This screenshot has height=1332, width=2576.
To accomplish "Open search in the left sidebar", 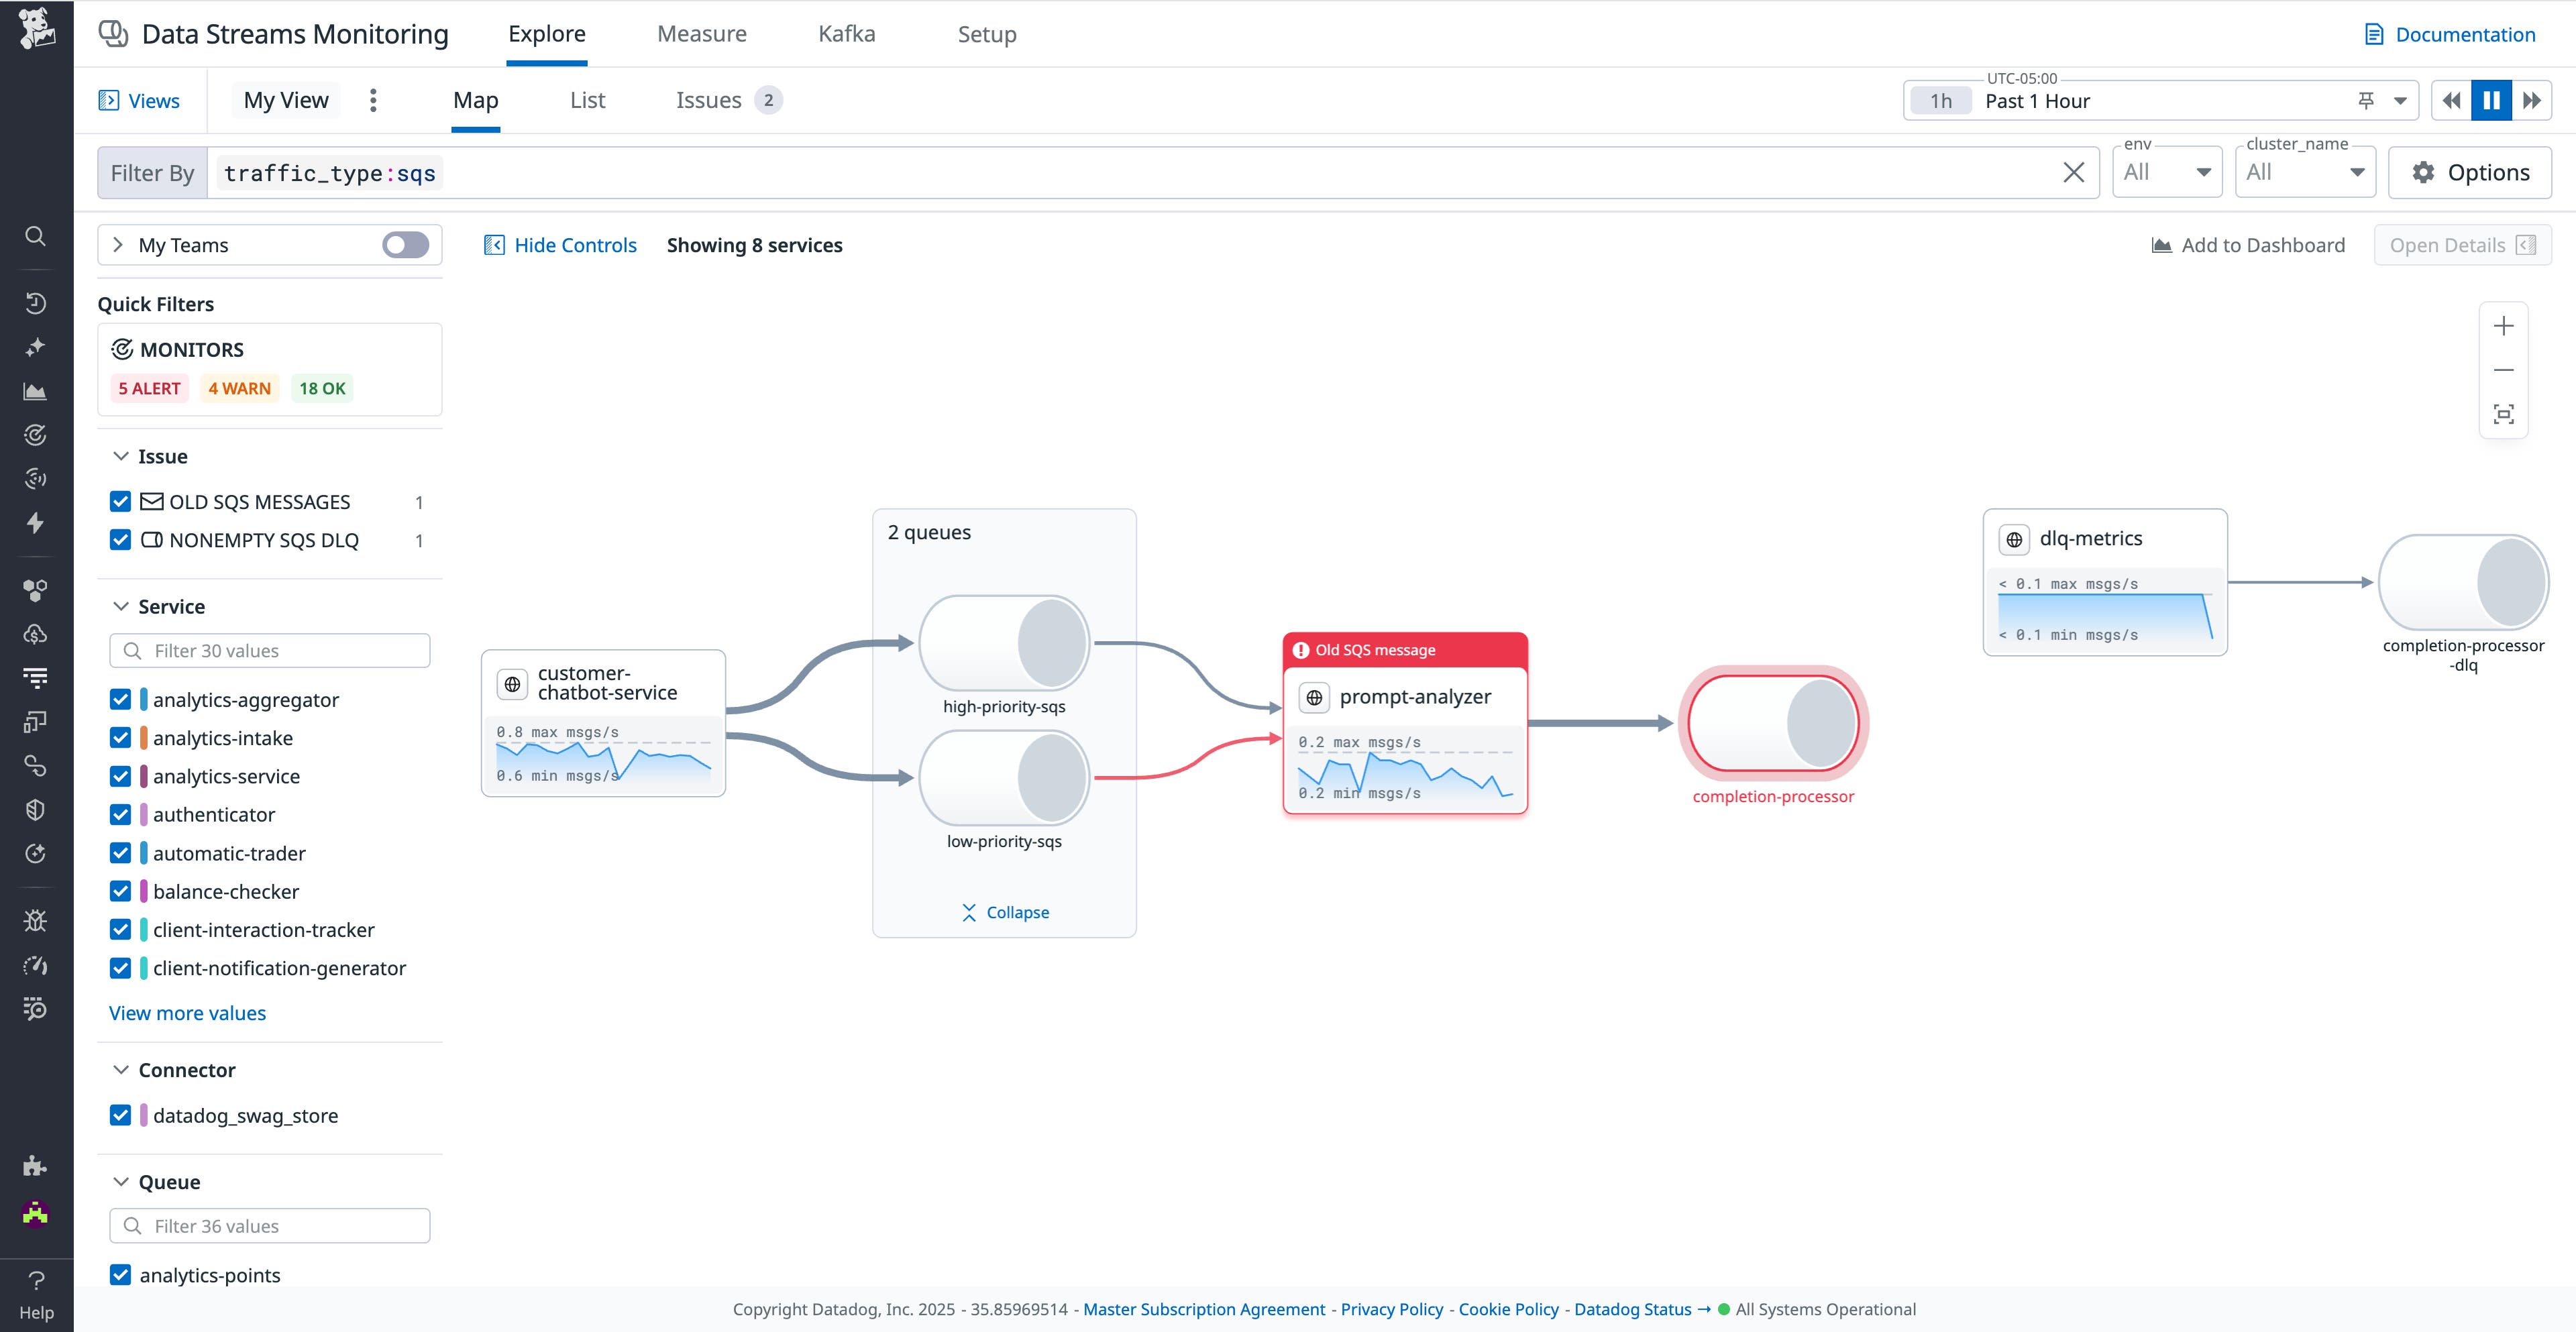I will 36,236.
